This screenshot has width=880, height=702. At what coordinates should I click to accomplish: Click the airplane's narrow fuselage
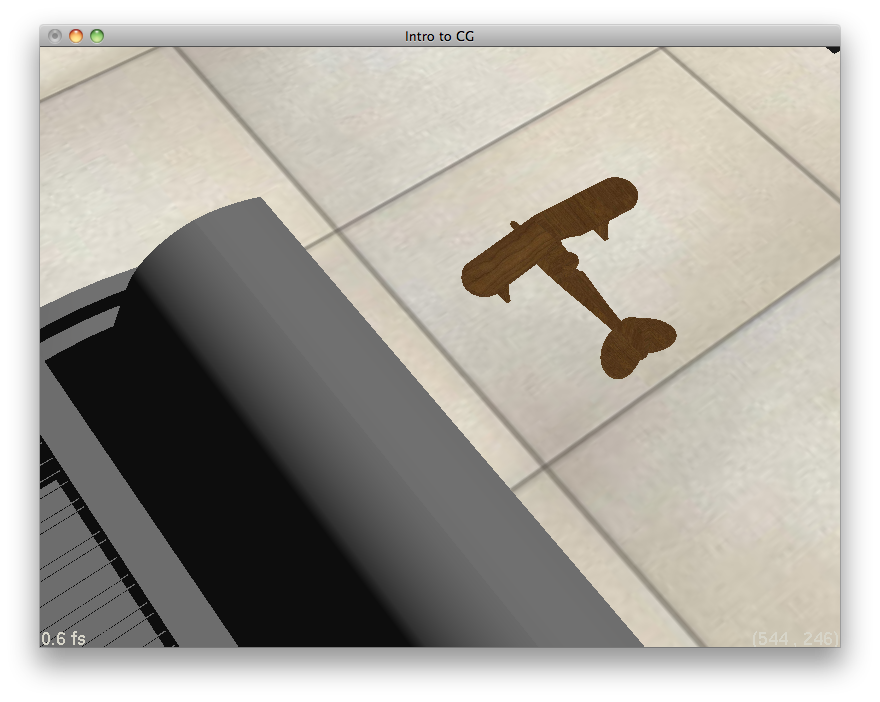[x=594, y=296]
